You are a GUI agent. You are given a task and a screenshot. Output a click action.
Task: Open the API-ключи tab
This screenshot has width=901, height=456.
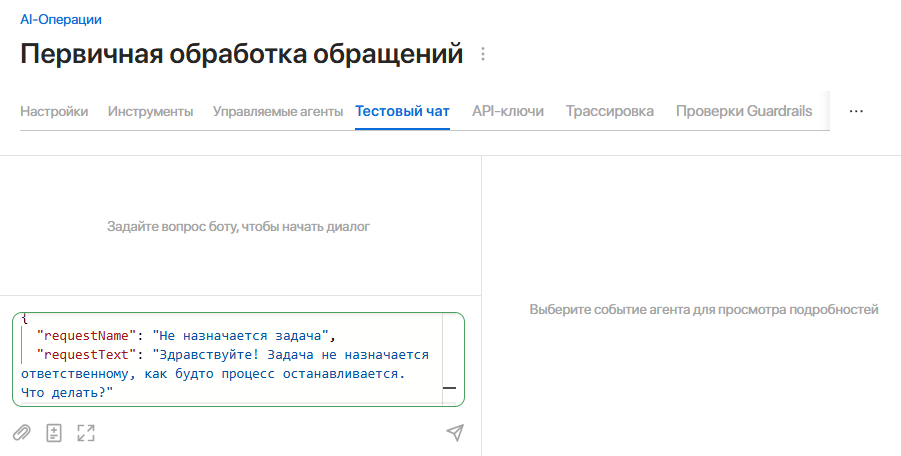point(508,111)
